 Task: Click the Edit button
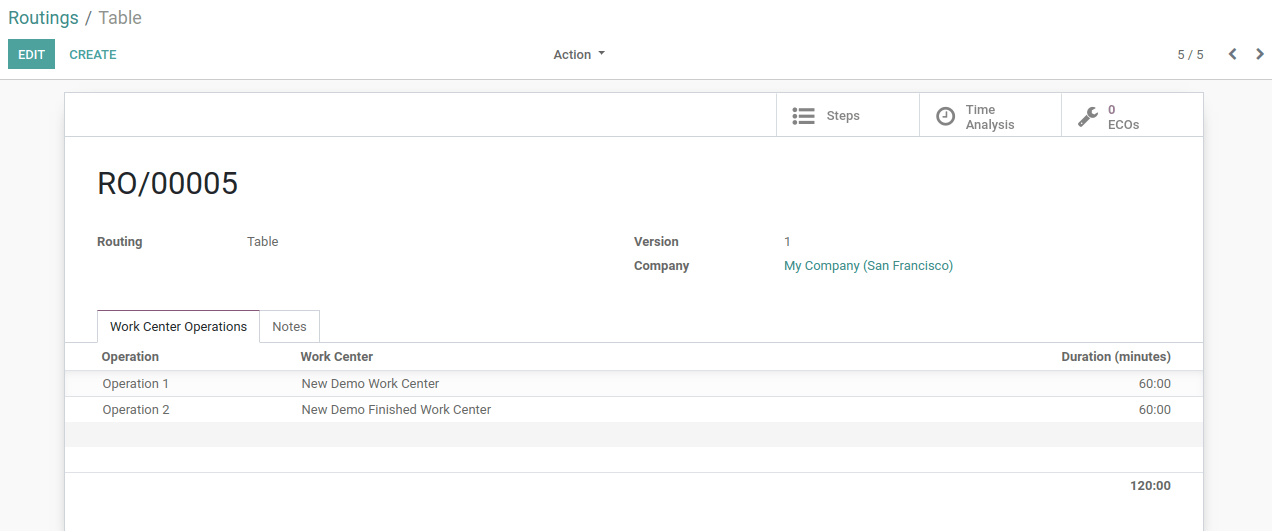pos(31,55)
